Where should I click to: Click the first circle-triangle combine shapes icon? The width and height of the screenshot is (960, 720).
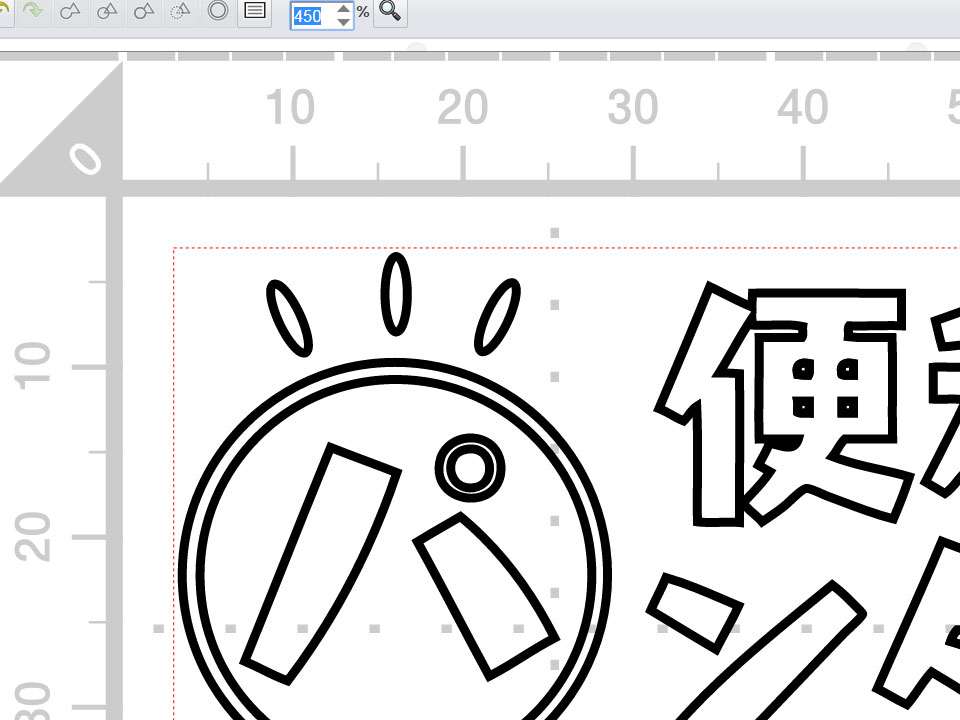70,11
